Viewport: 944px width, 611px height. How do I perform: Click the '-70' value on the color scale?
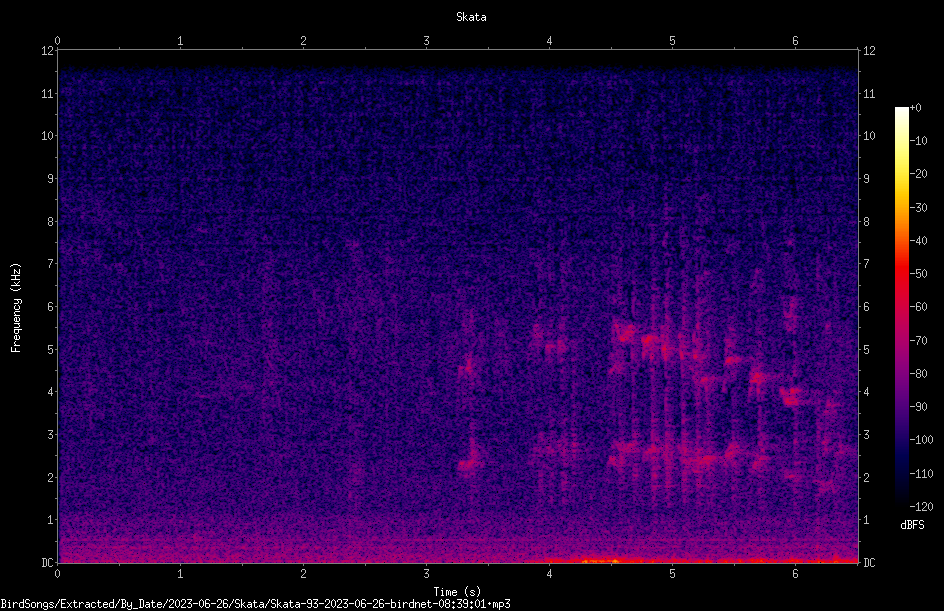(919, 341)
